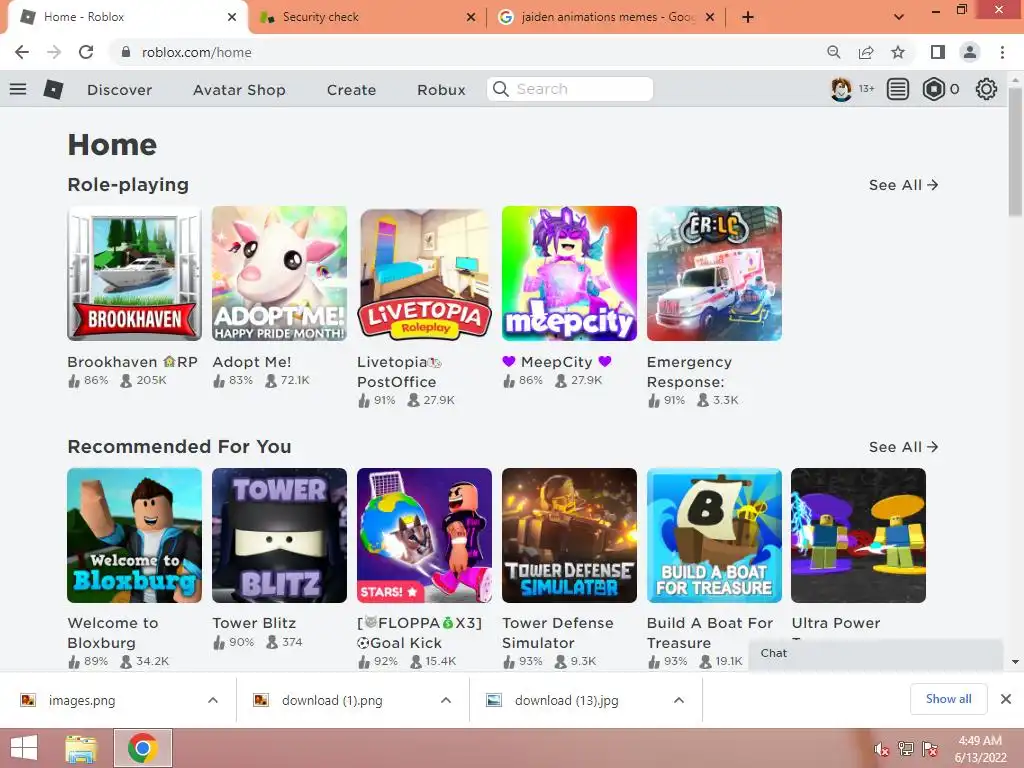This screenshot has height=768, width=1024.
Task: Open the Avatar Shop page
Action: pos(239,90)
